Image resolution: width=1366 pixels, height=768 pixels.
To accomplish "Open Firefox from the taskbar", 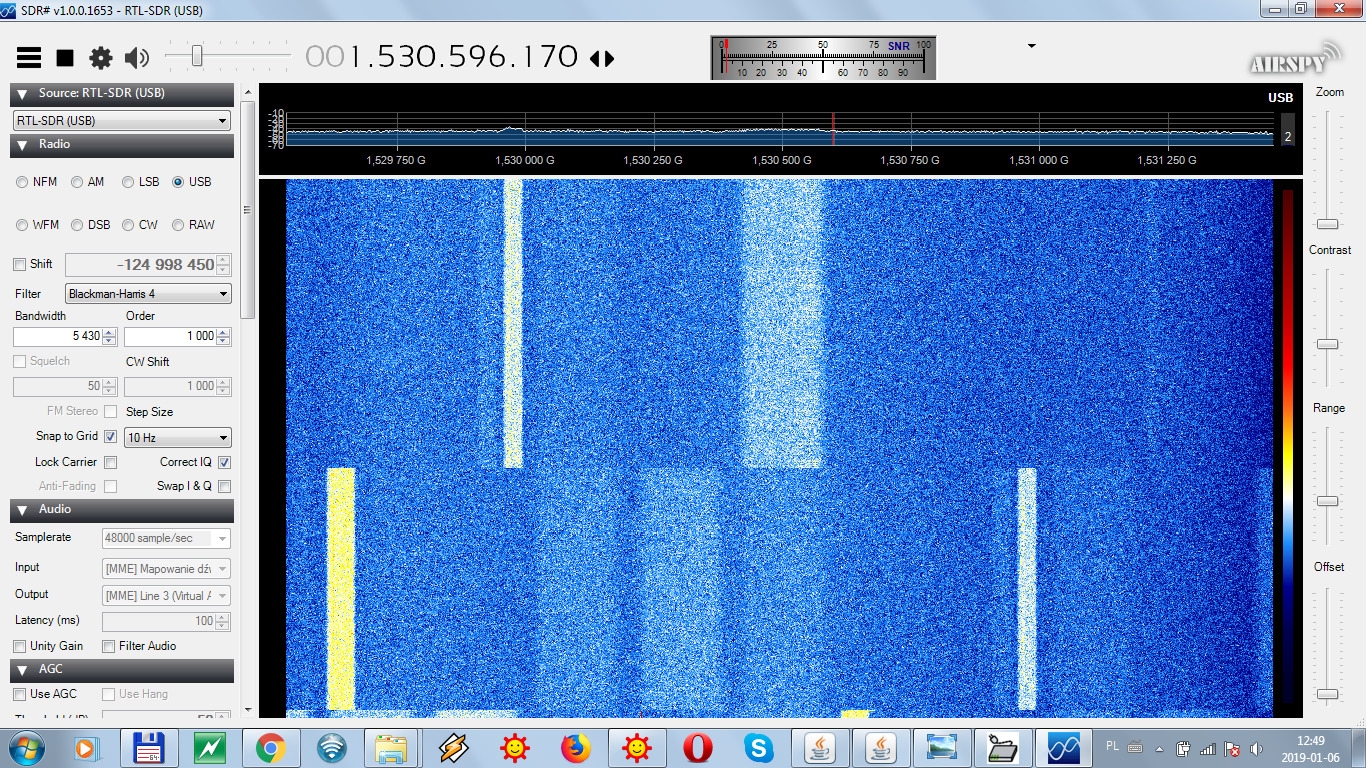I will (575, 748).
